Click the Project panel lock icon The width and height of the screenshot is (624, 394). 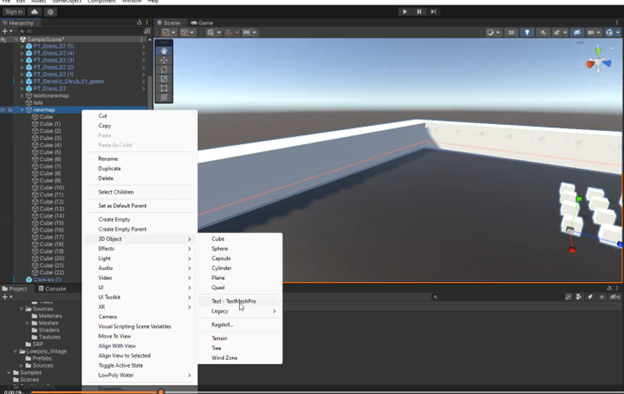tap(609, 288)
